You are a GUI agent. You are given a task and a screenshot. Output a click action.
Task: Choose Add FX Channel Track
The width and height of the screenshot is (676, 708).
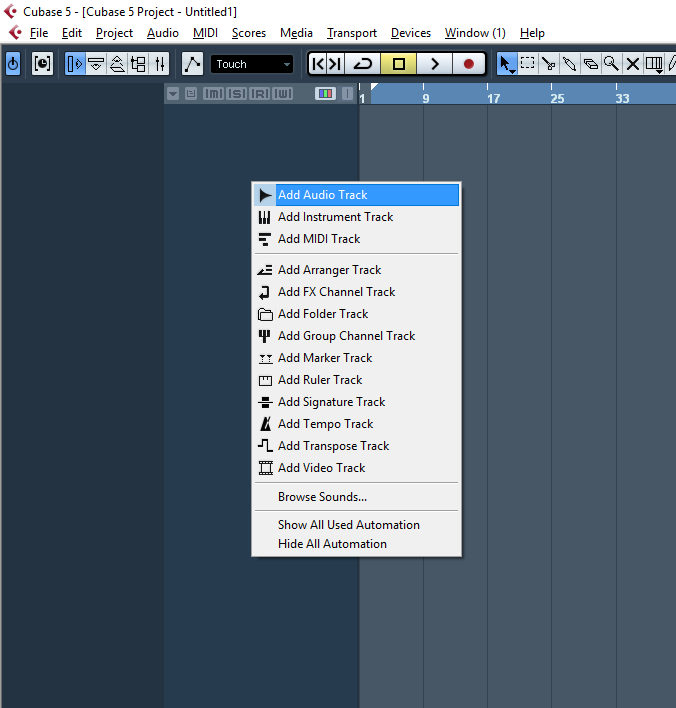356,292
